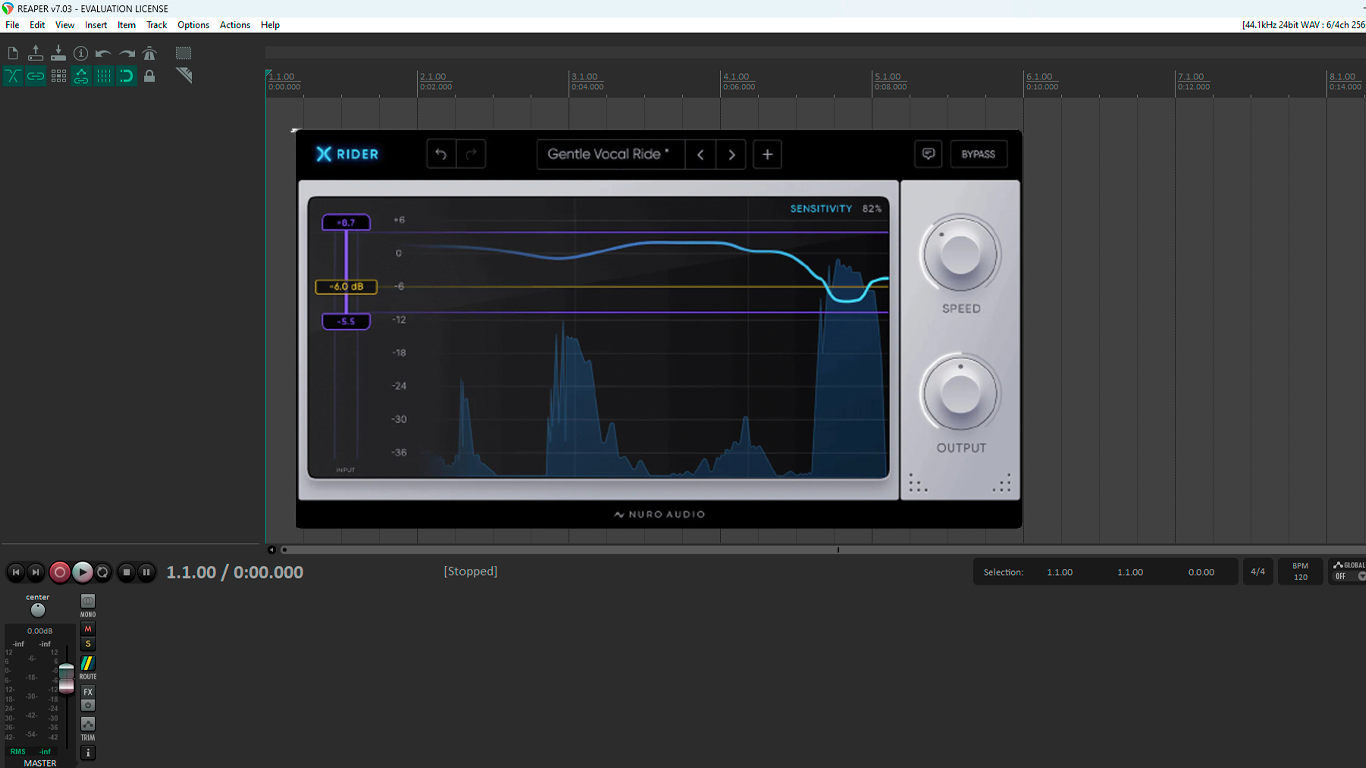This screenshot has width=1366, height=768.
Task: Click the transport Stop button
Action: tap(126, 572)
